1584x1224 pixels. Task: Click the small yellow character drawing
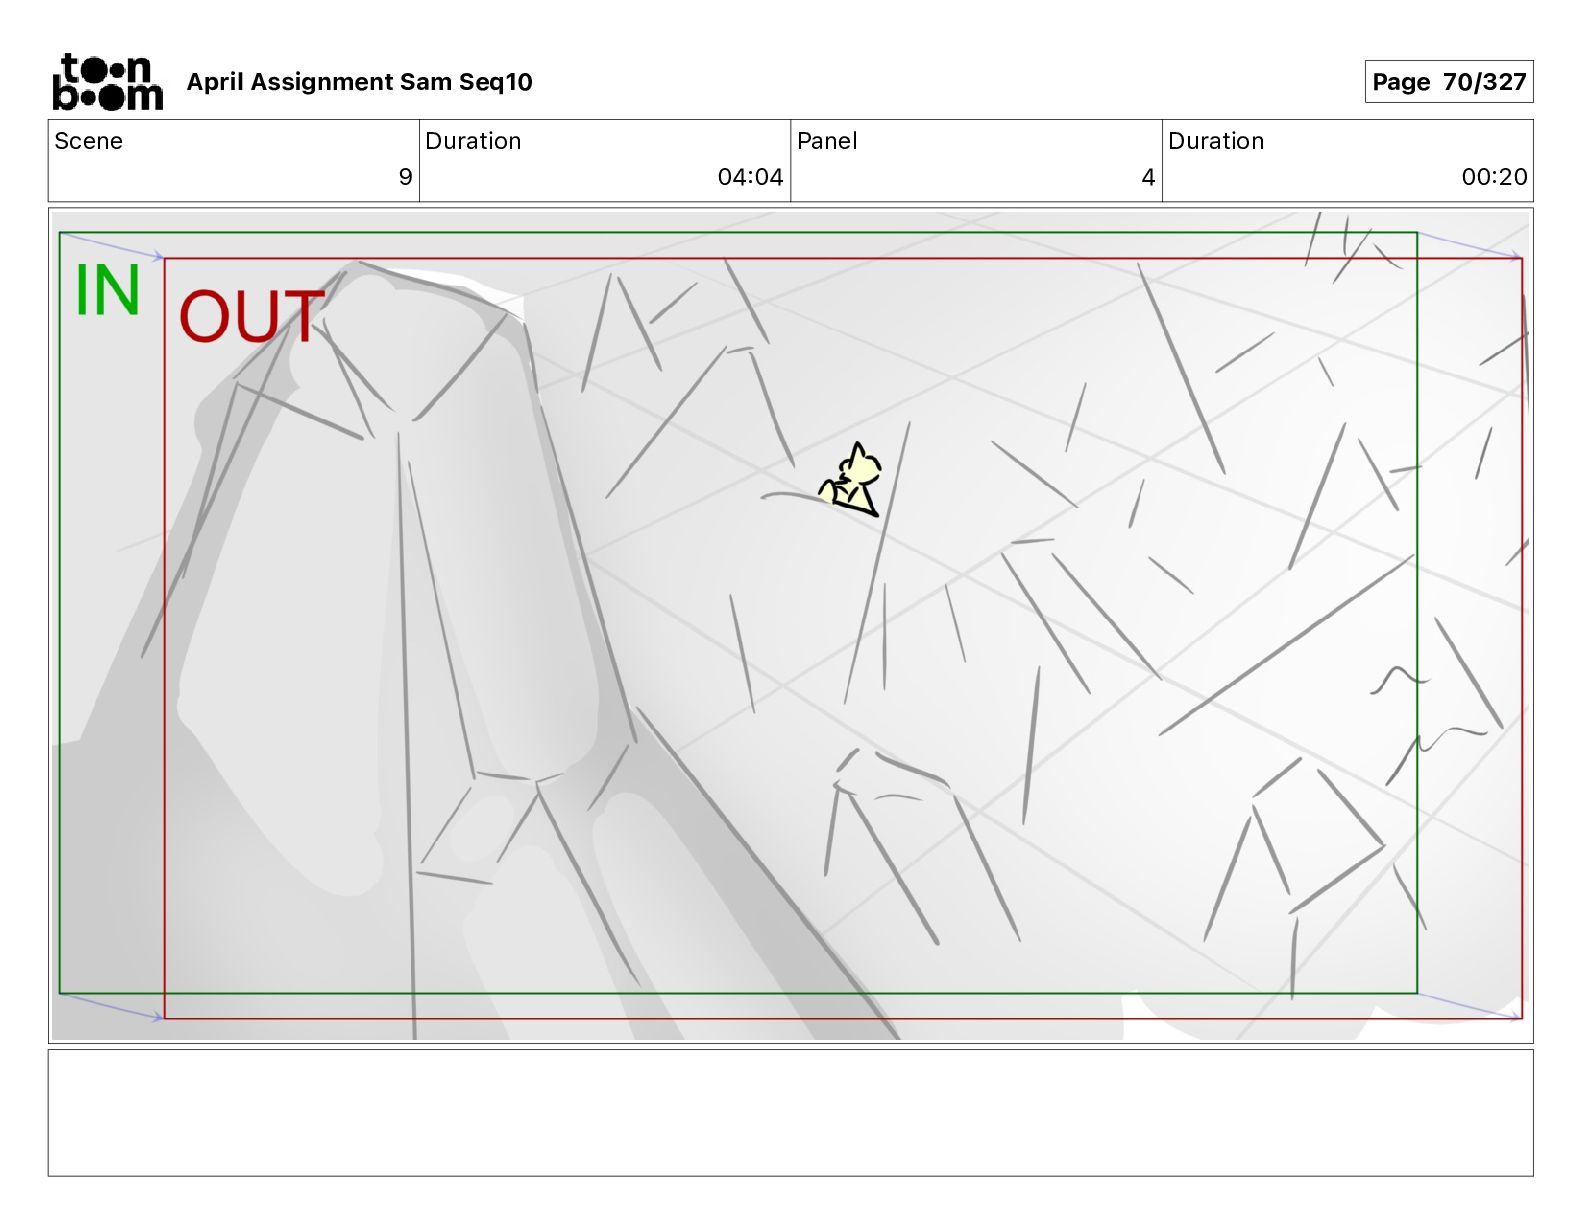[x=851, y=480]
